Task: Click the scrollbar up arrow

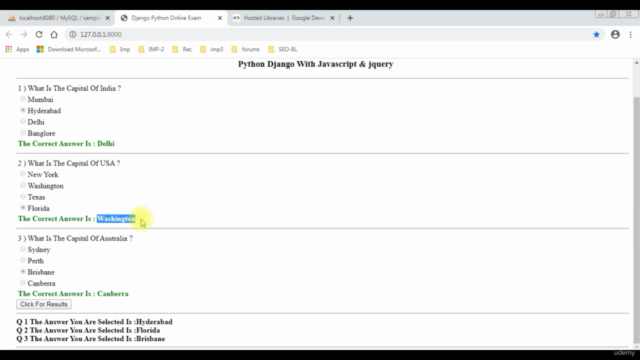Action: click(636, 63)
